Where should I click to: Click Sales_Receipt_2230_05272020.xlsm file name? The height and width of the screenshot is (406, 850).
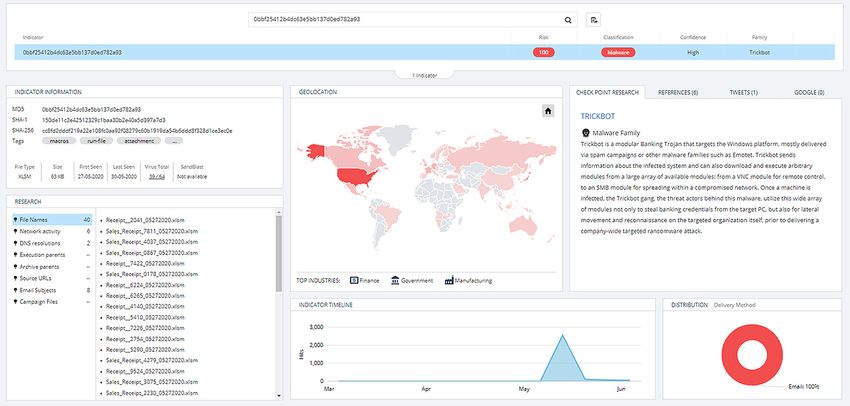click(x=152, y=393)
